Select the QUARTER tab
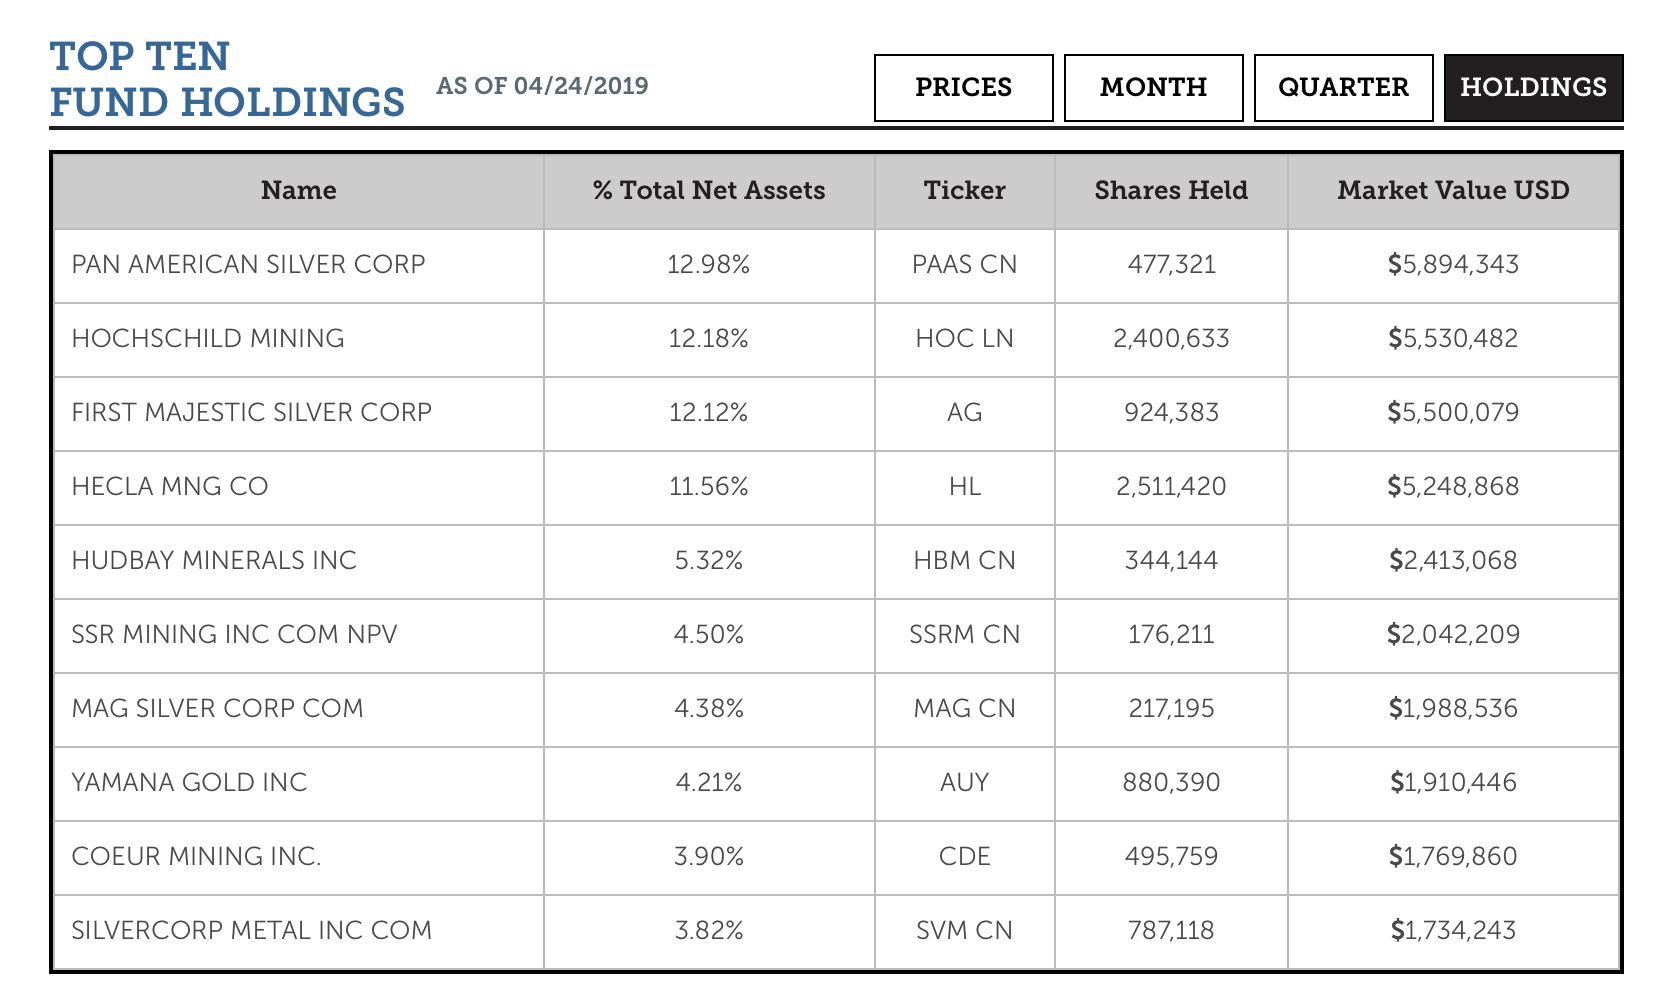1654x988 pixels. (x=1343, y=88)
